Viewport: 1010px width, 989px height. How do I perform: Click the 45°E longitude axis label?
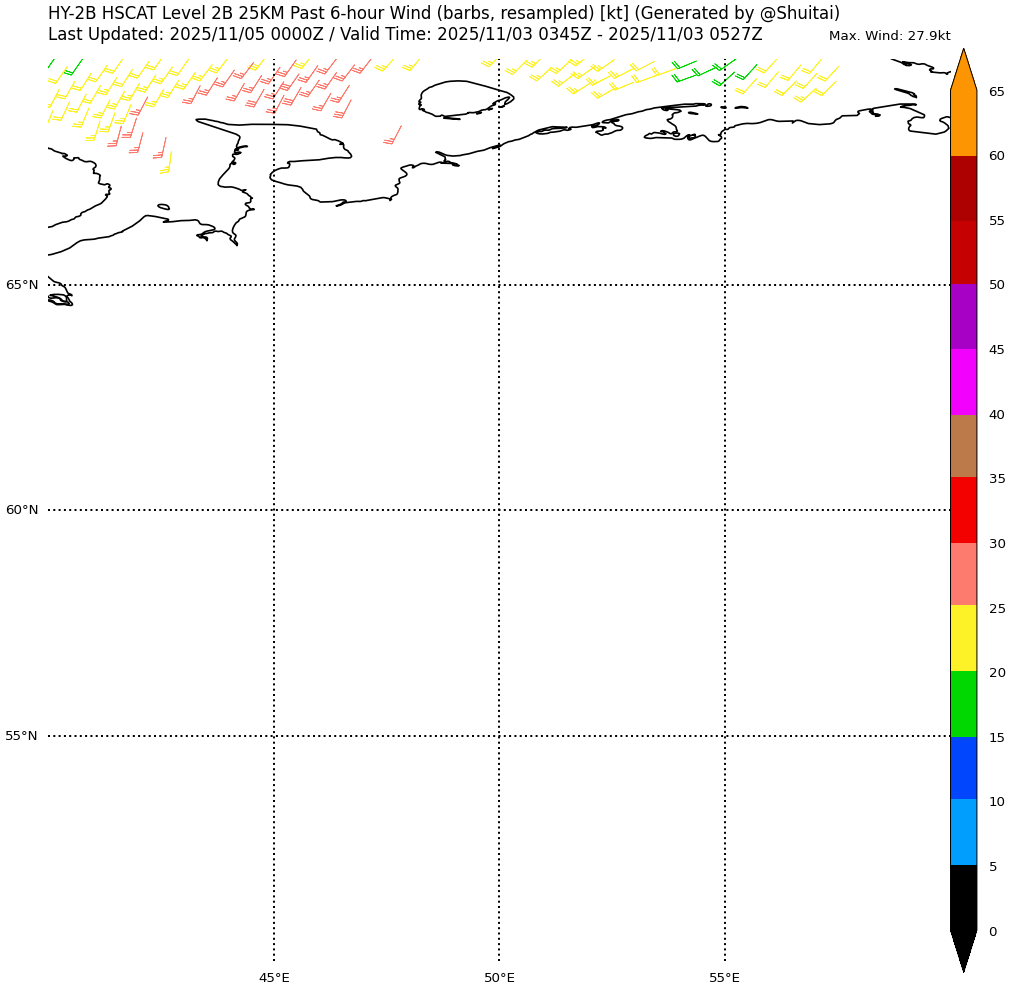(x=274, y=977)
